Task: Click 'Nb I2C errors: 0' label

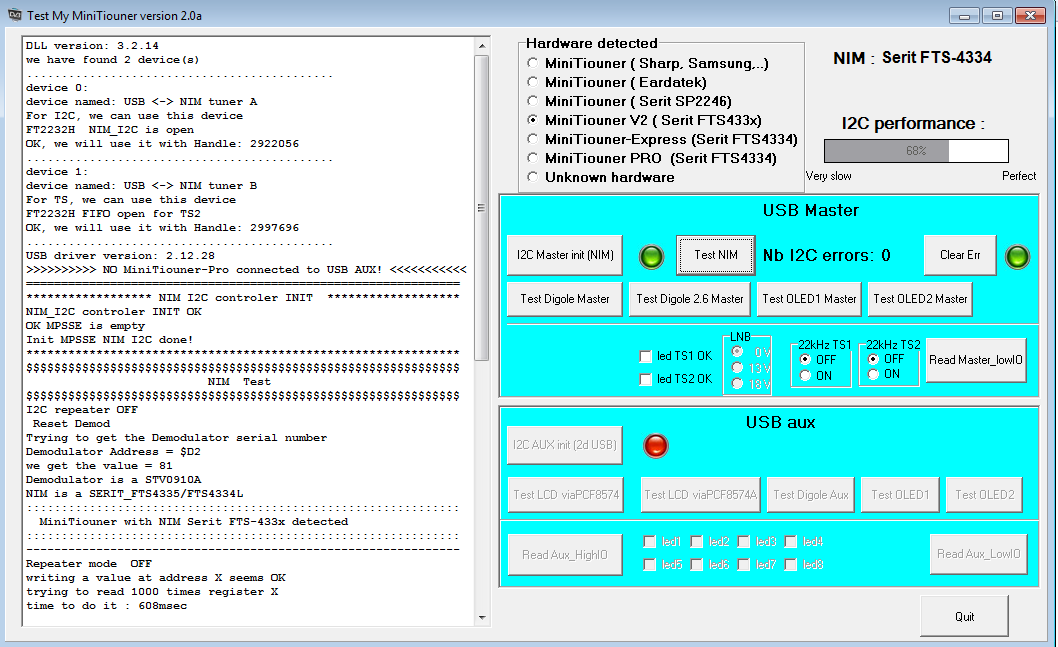Action: 827,256
